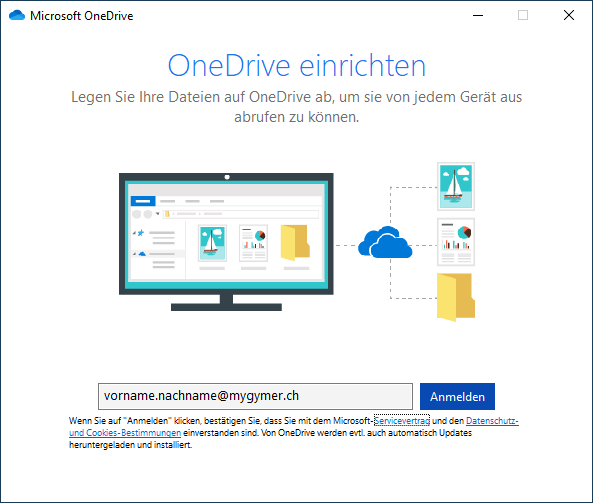
Task: Click the chart document thumbnail inside monitor
Action: point(253,243)
